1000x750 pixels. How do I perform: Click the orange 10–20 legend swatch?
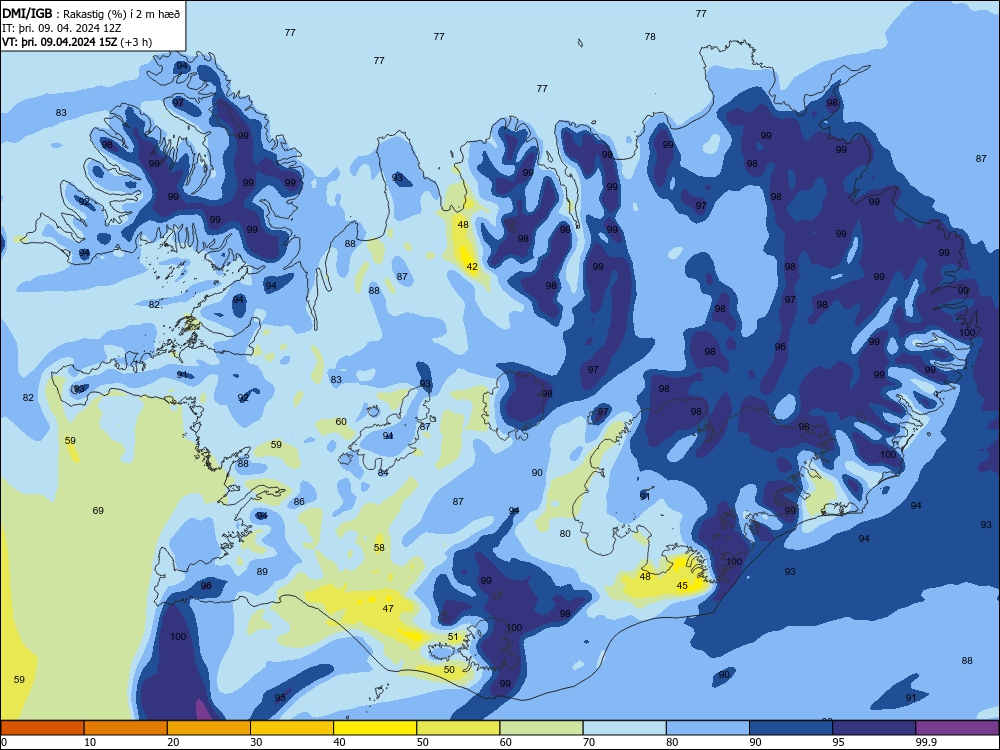pyautogui.click(x=126, y=728)
